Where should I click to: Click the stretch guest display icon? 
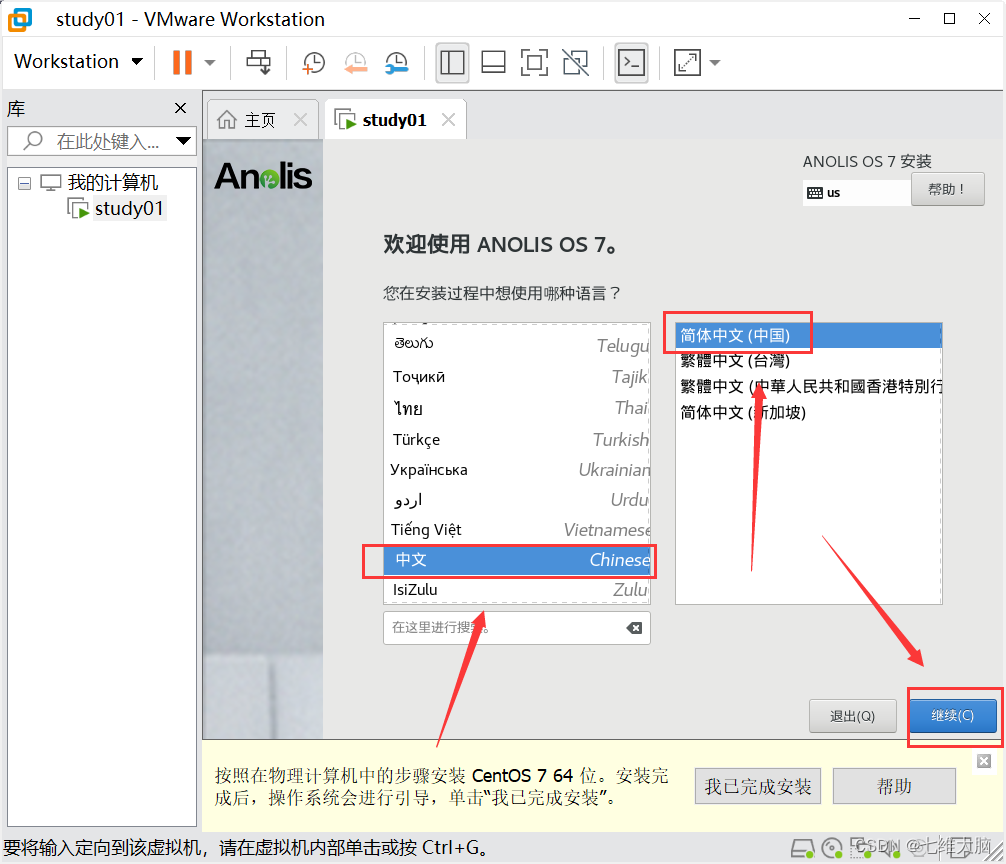687,63
